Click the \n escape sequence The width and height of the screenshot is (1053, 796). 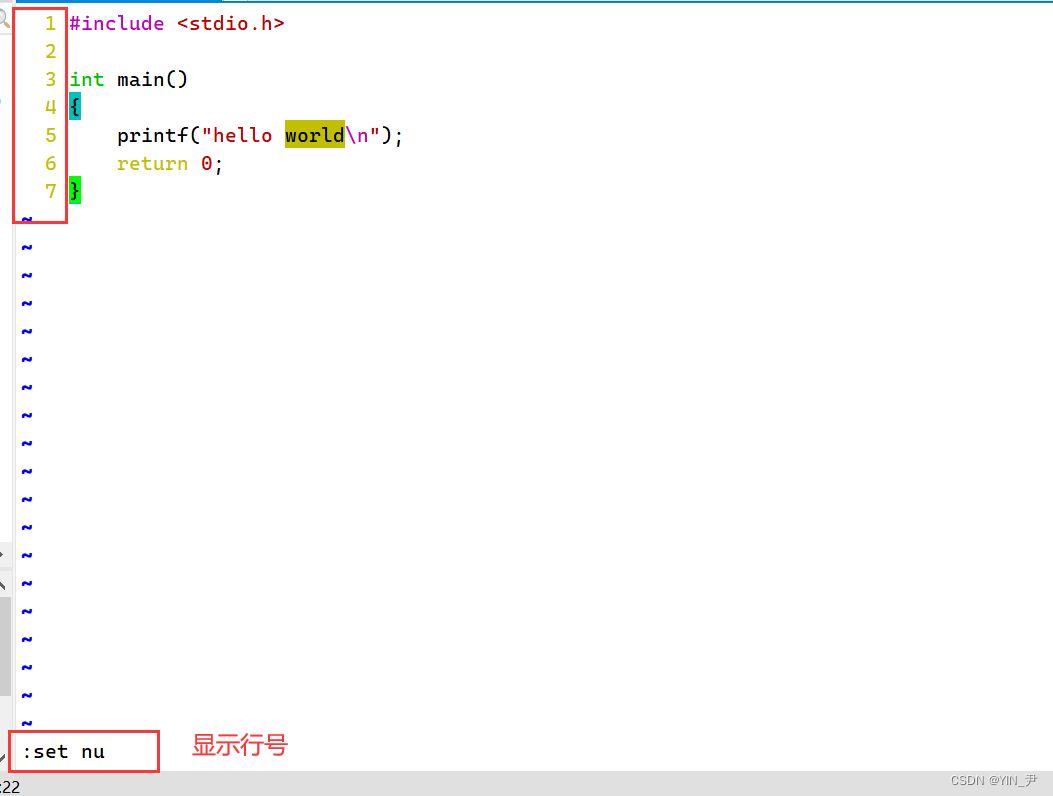click(x=357, y=135)
